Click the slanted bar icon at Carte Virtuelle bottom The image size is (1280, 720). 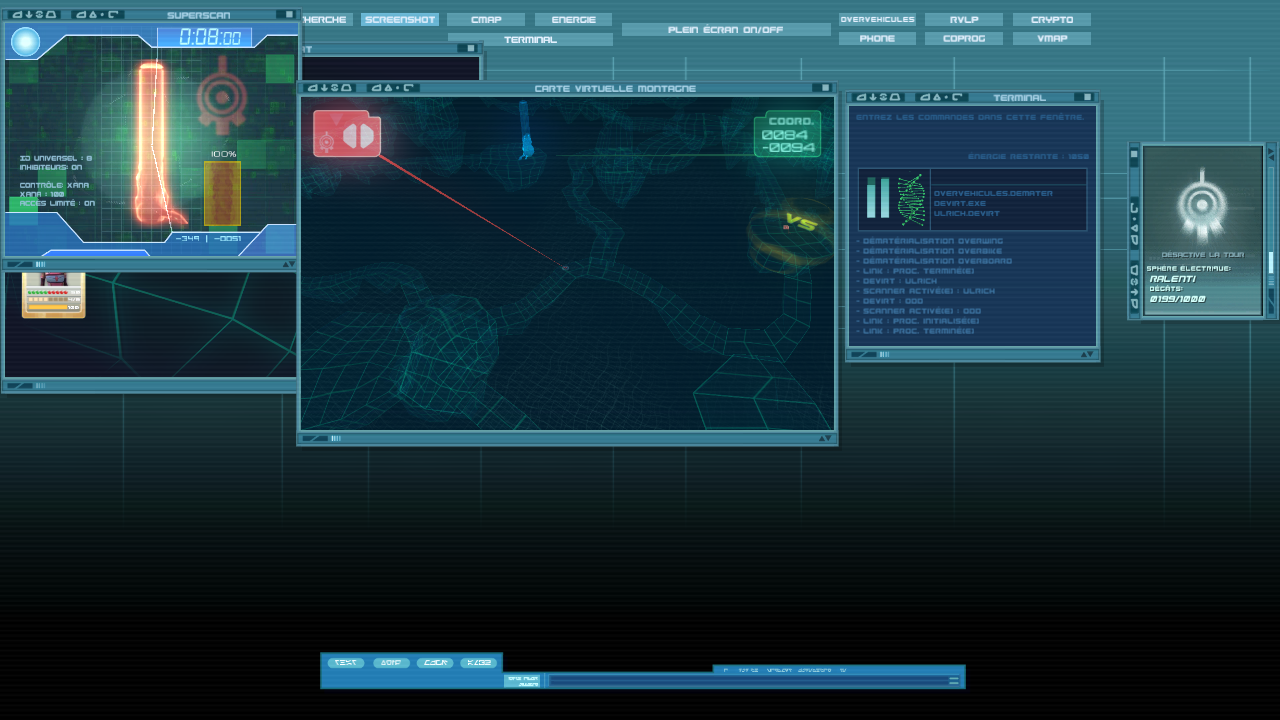coord(314,438)
